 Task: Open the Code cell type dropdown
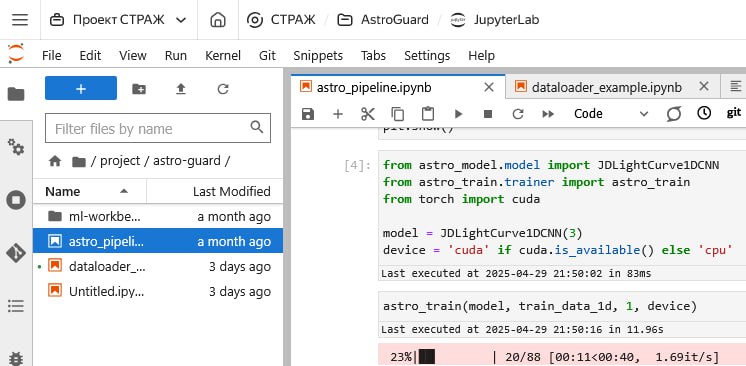(611, 114)
